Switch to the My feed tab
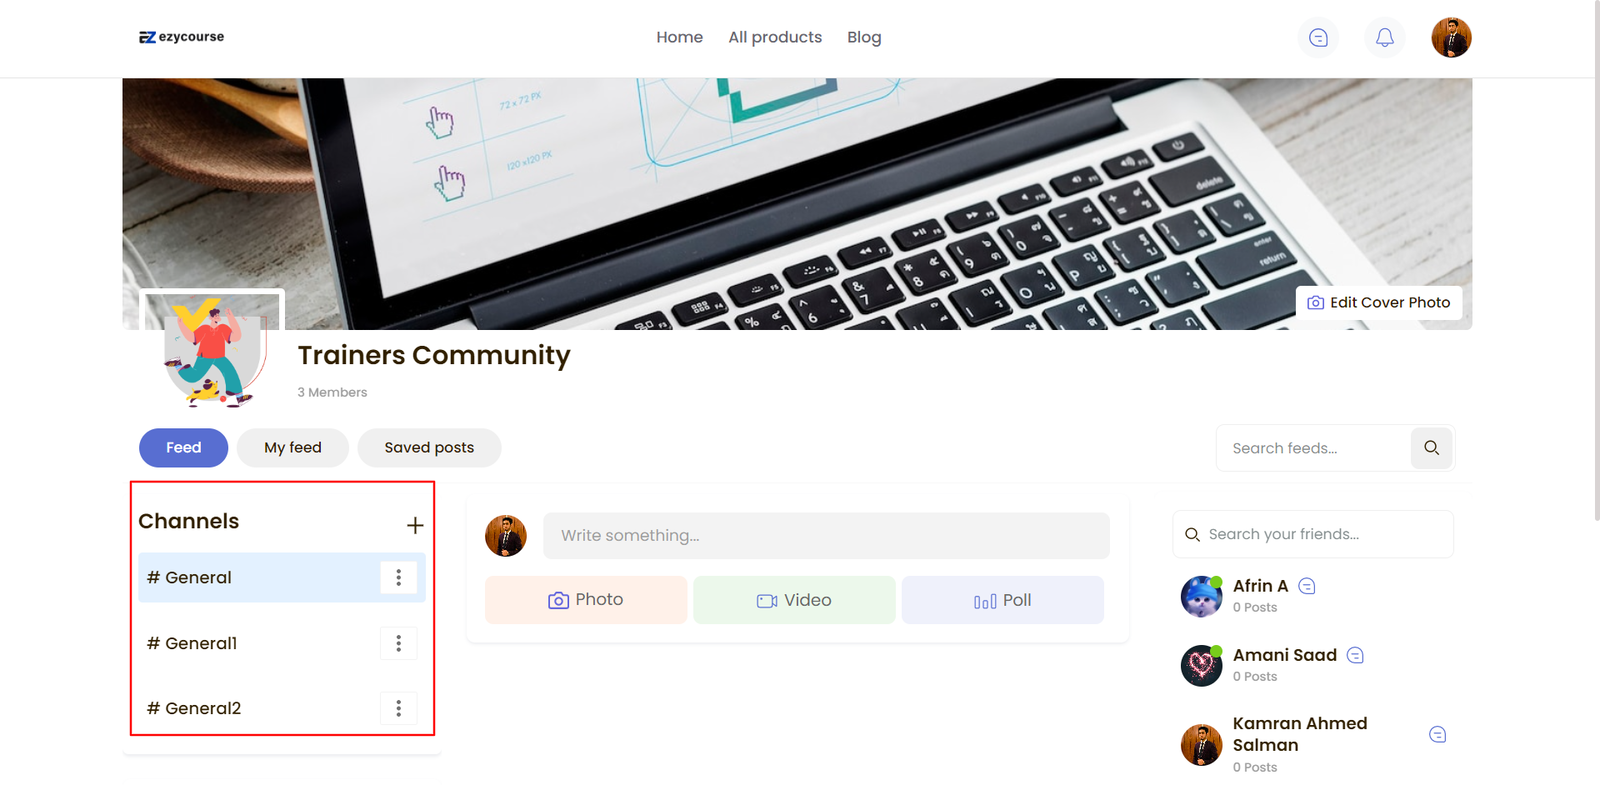 pyautogui.click(x=292, y=448)
